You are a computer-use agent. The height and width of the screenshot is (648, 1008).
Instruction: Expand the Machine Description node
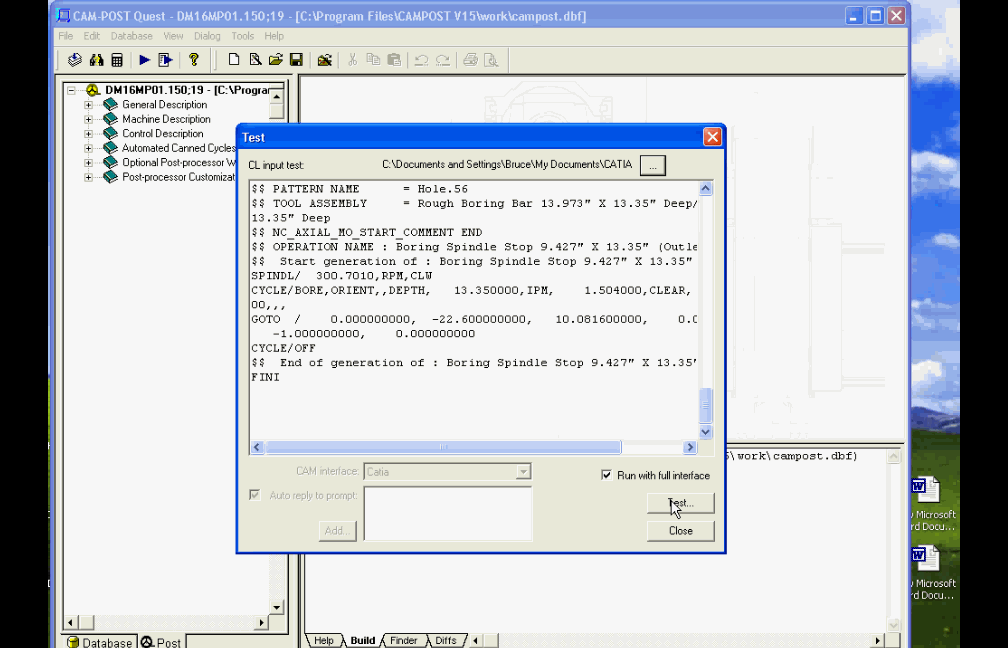coord(89,119)
